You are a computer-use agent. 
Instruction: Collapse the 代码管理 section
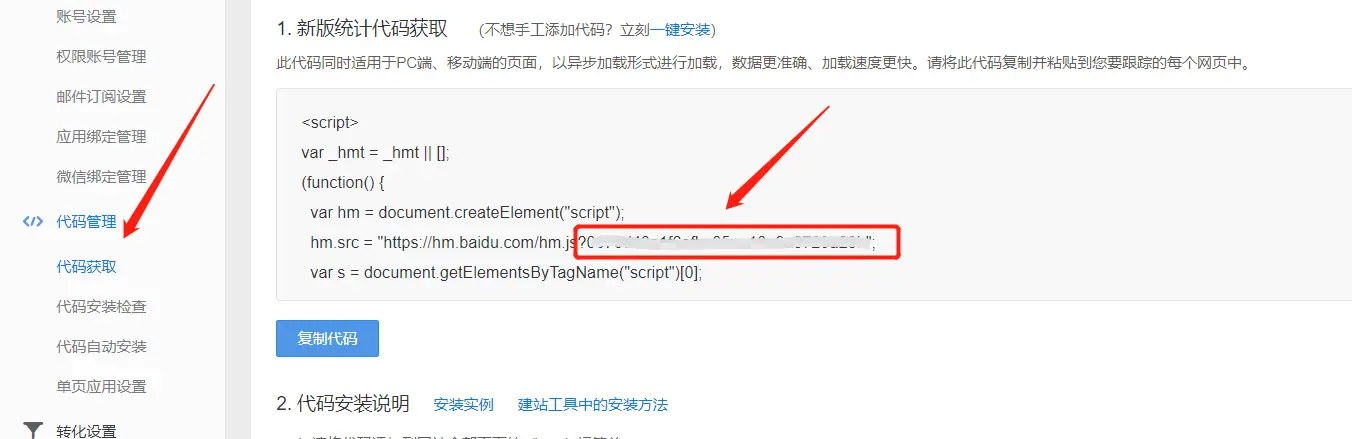point(86,222)
